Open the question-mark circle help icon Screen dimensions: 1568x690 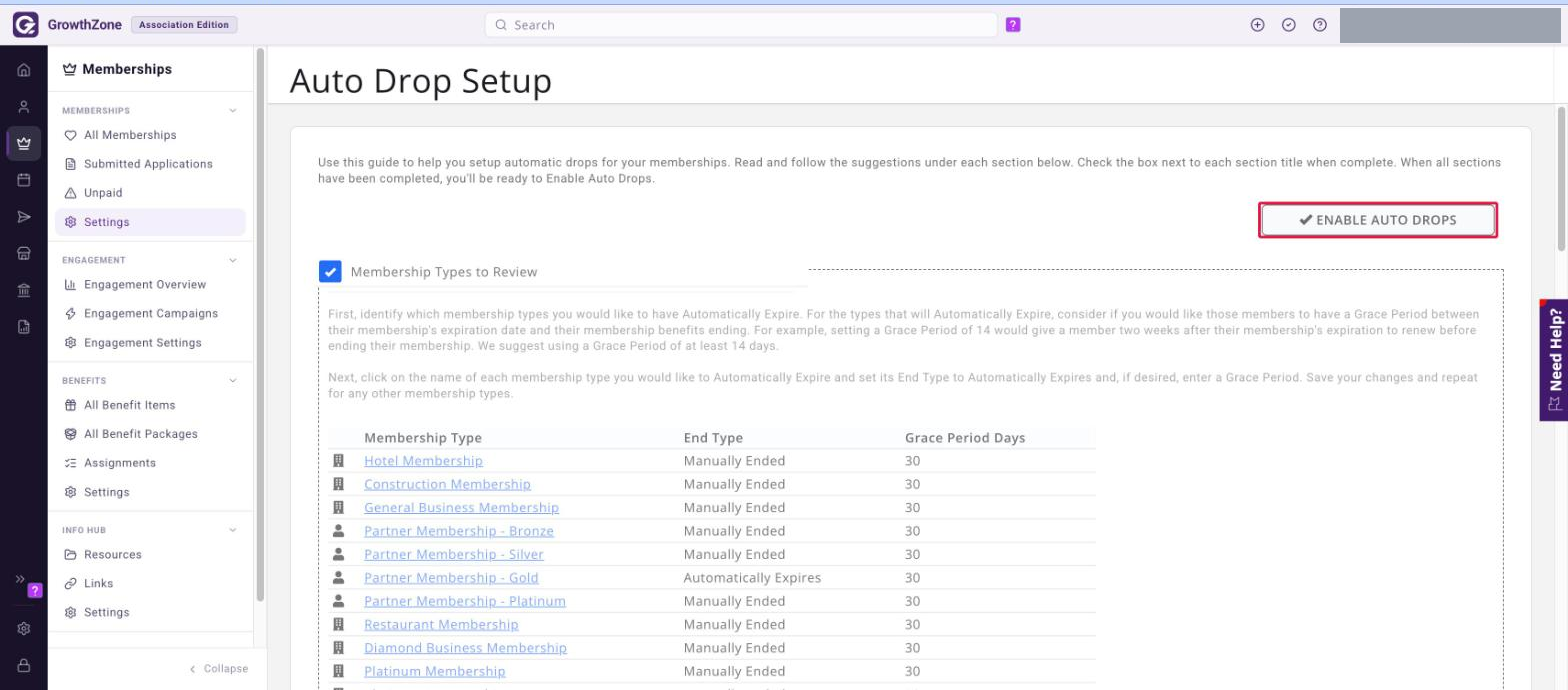tap(1320, 25)
